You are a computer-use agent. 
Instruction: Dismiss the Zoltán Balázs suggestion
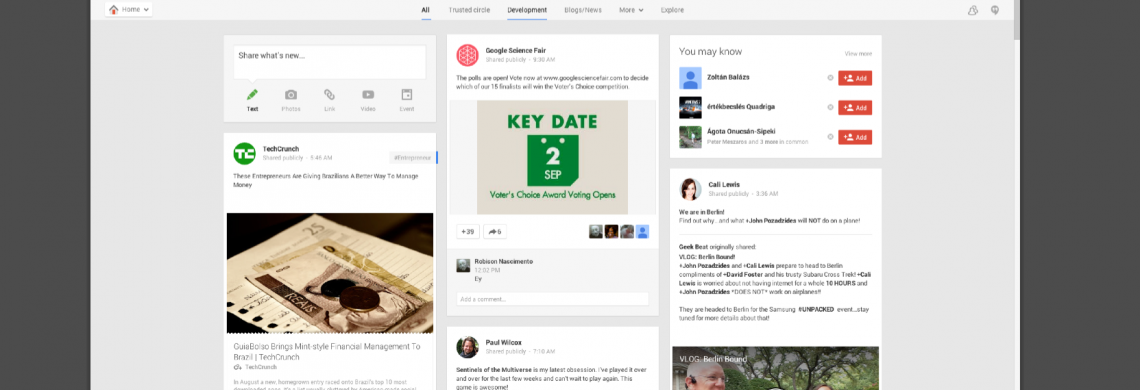830,78
